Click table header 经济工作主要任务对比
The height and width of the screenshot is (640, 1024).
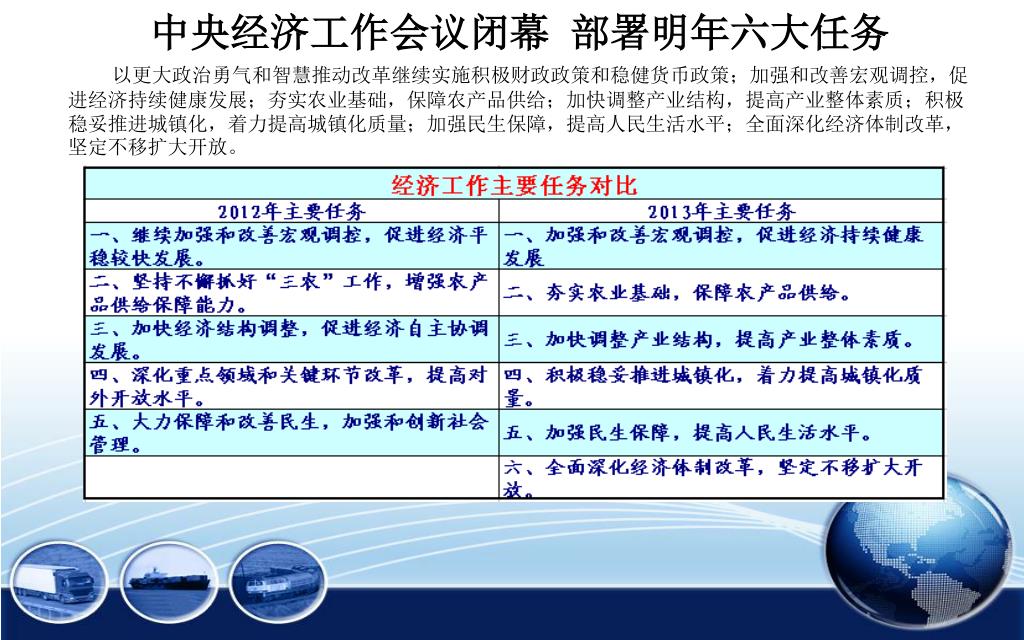[514, 185]
